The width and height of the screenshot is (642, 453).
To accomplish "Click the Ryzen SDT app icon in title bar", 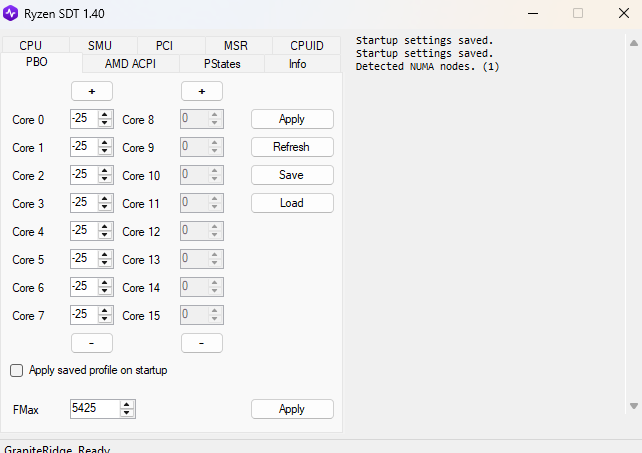I will pyautogui.click(x=11, y=14).
